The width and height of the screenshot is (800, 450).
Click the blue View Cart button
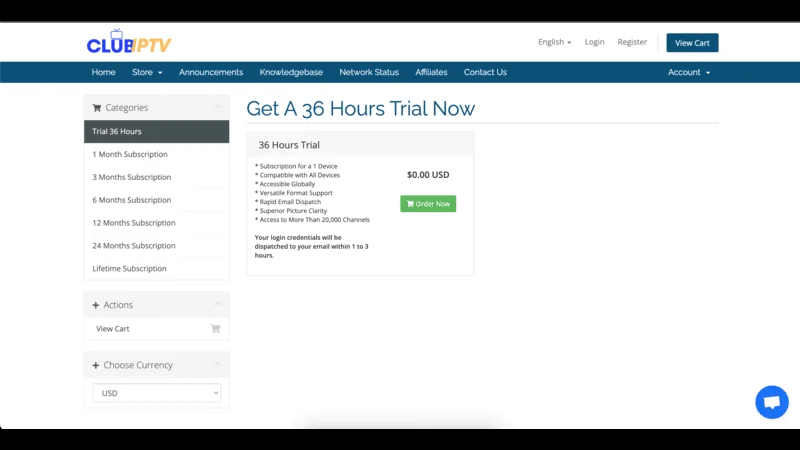[692, 43]
